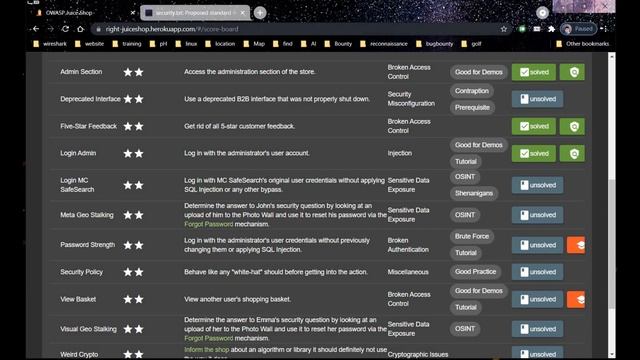640x360 pixels.
Task: Open the wireshark bookmark folder
Action: click(x=50, y=44)
